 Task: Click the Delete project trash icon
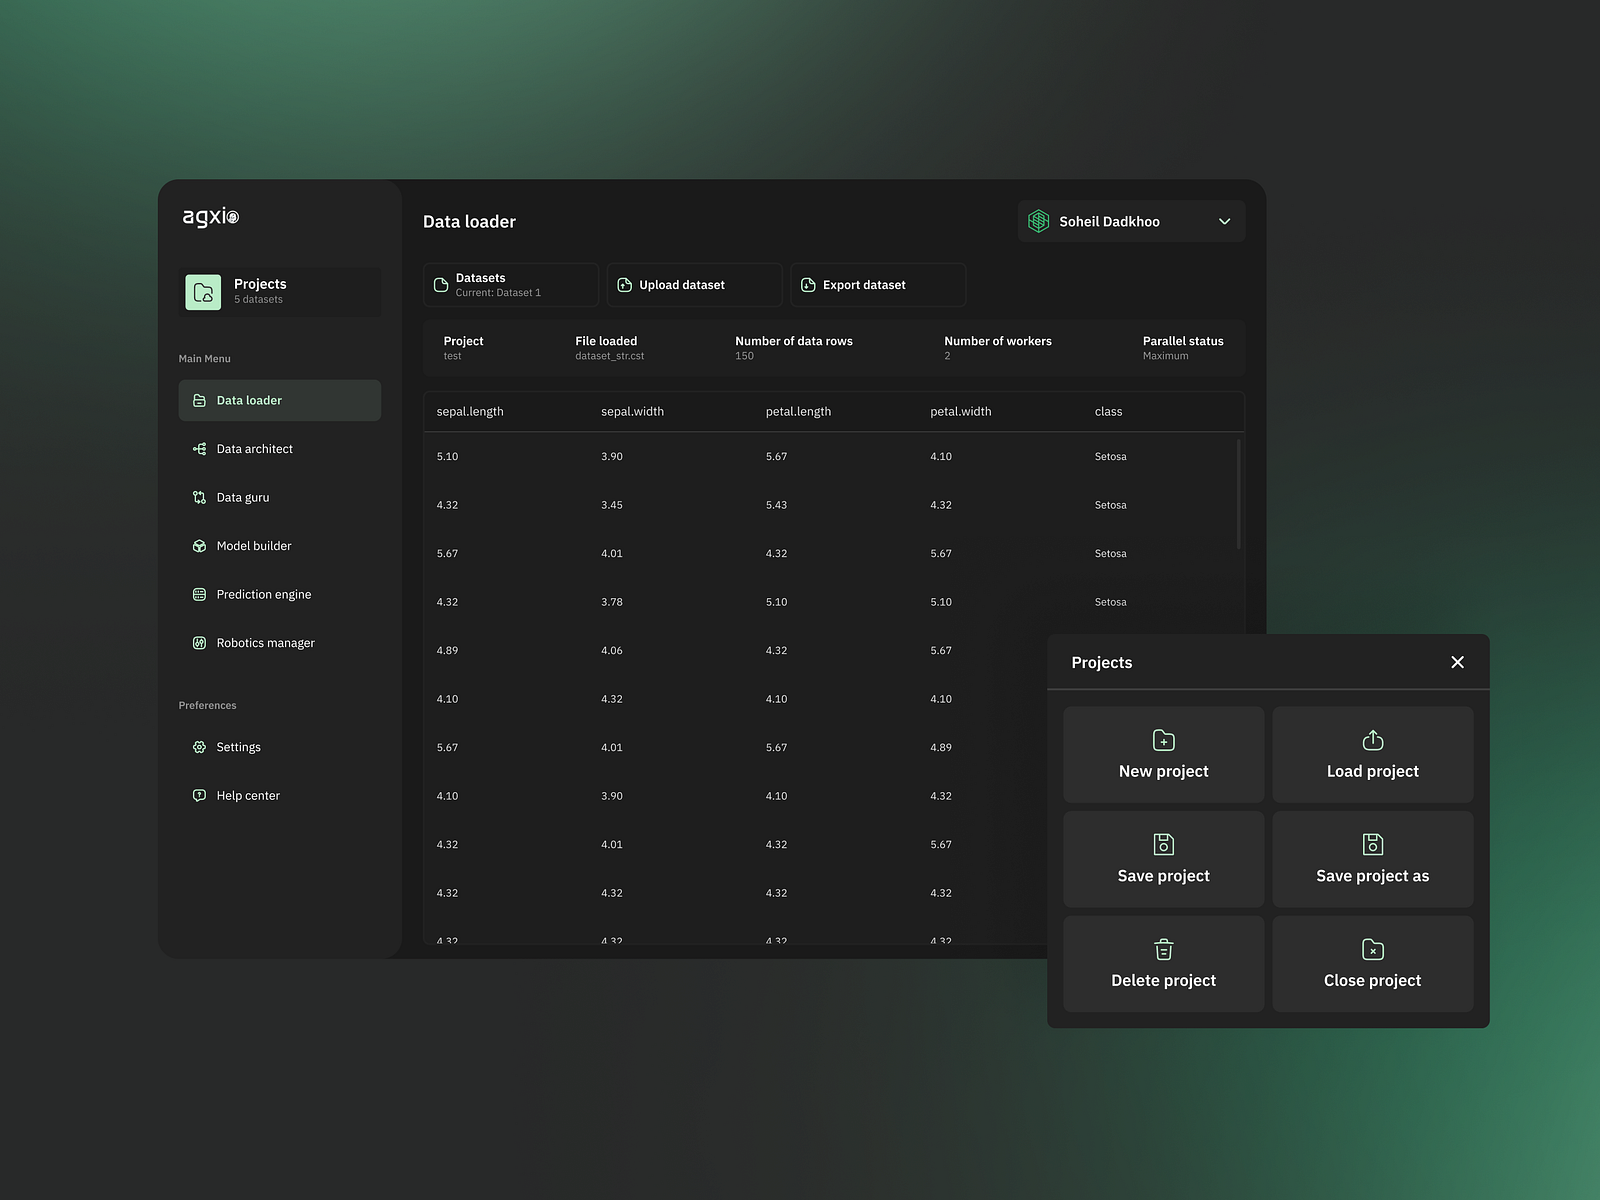click(1163, 950)
